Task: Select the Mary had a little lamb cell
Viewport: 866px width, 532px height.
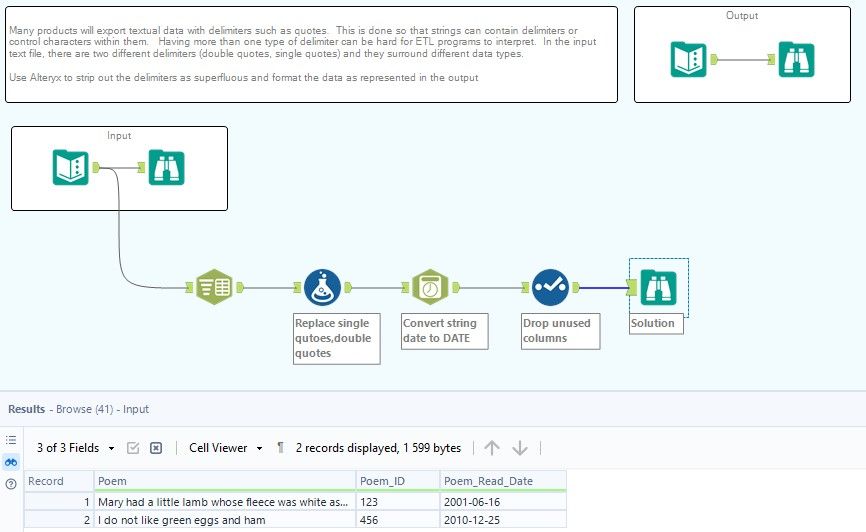Action: pos(225,502)
